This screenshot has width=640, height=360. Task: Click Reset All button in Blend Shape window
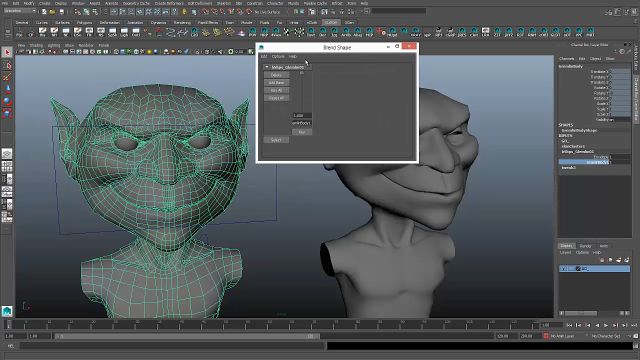[x=276, y=98]
